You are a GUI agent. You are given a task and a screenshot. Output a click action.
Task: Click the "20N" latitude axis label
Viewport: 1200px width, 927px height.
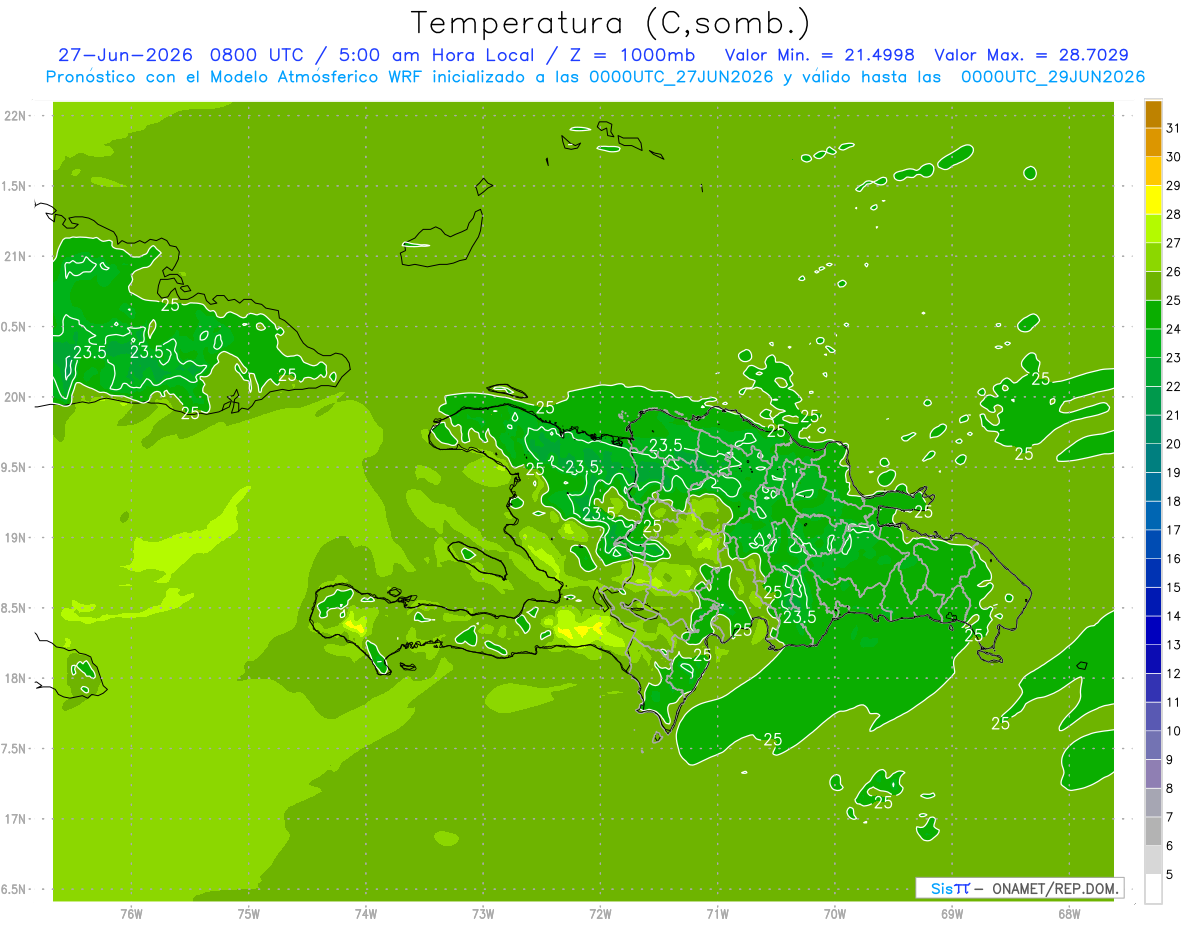[x=15, y=397]
